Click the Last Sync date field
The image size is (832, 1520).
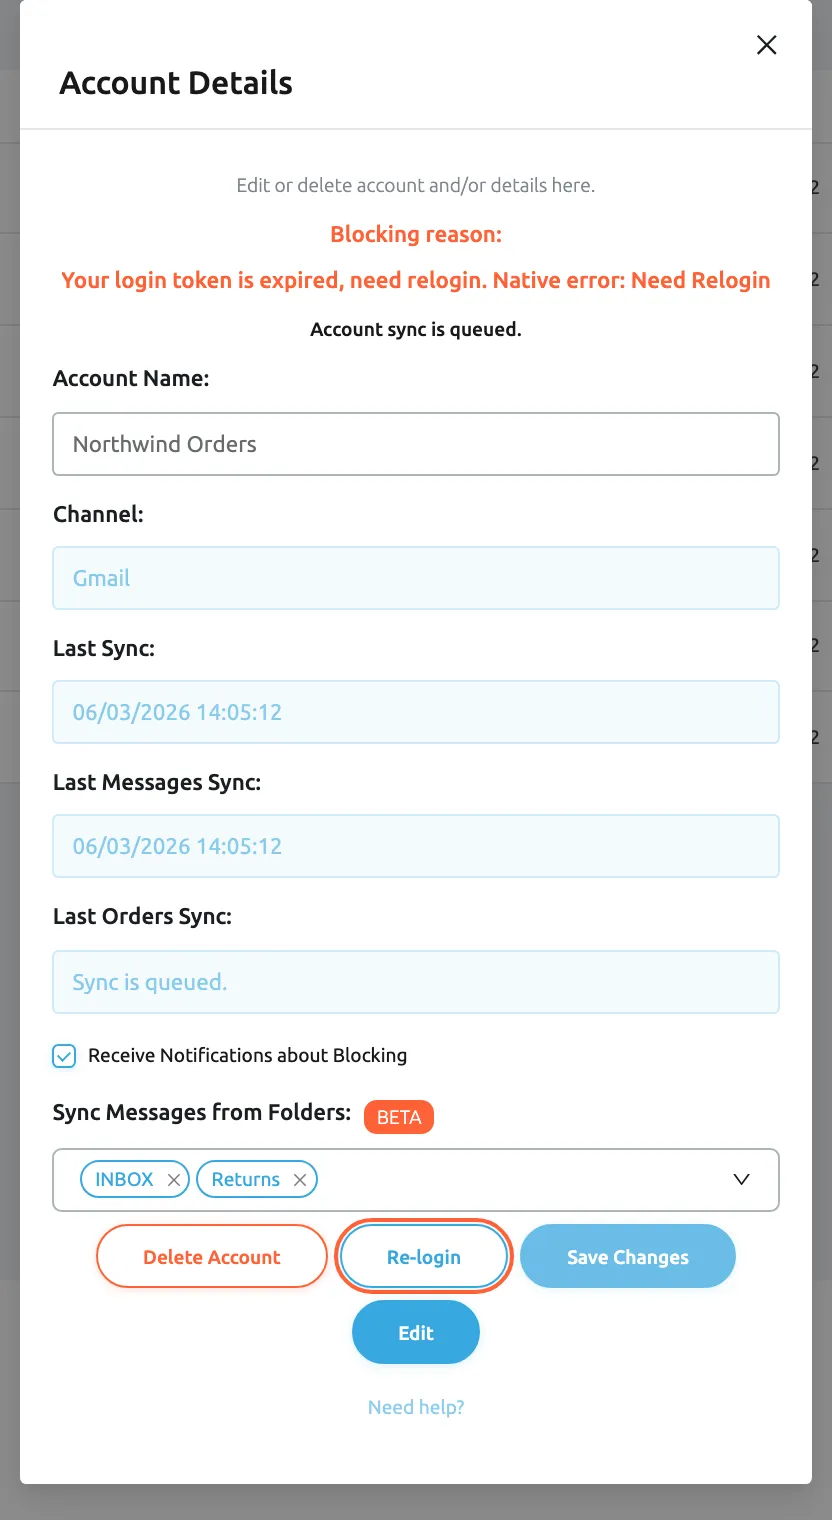416,712
